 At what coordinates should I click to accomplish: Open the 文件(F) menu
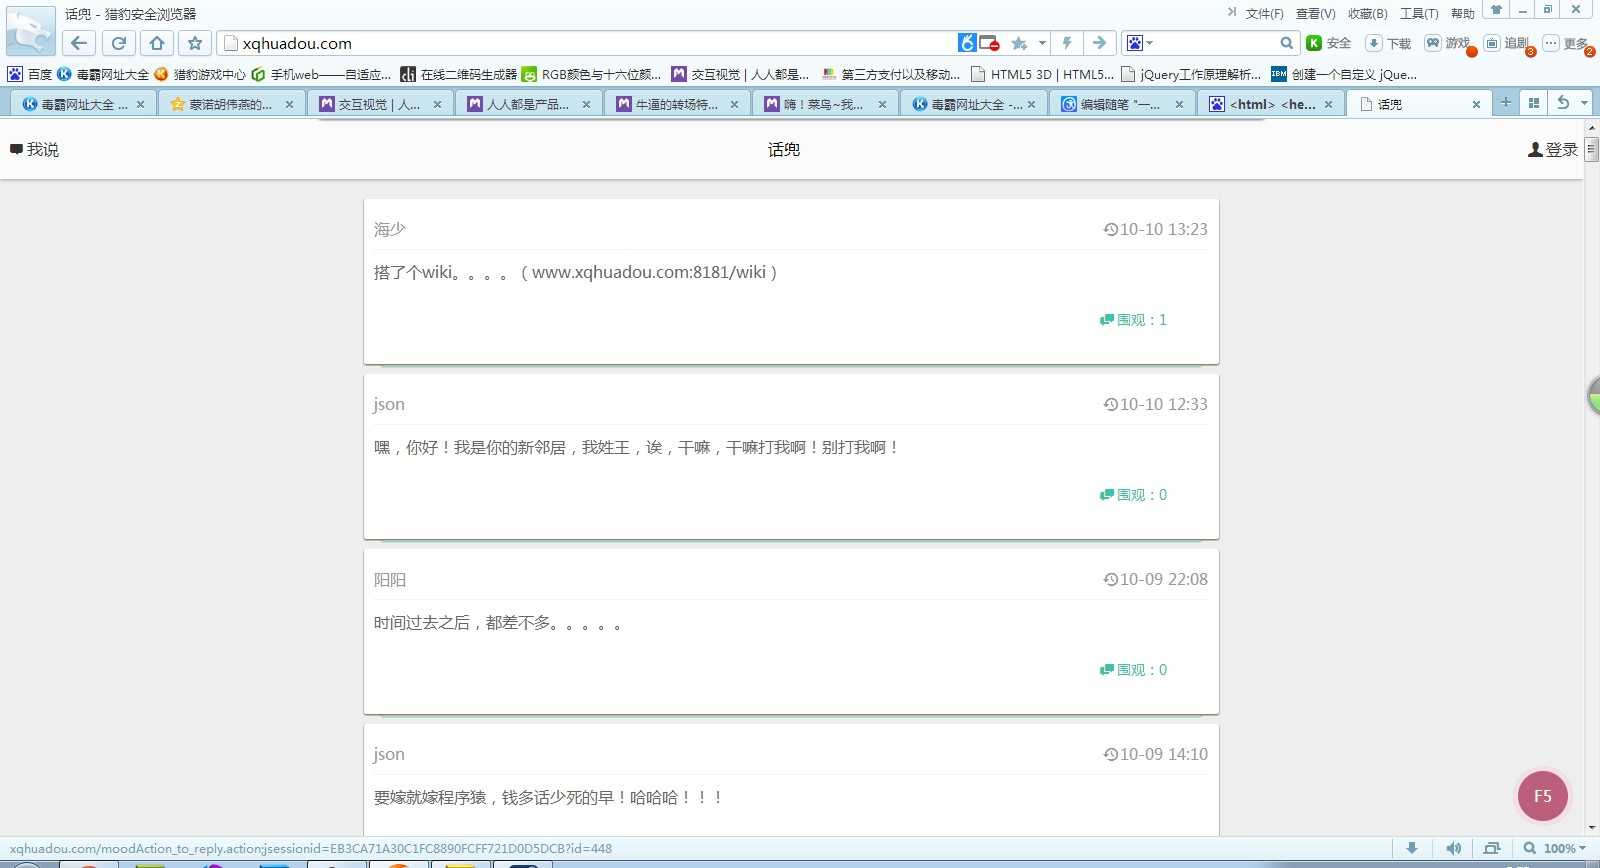(x=1264, y=14)
